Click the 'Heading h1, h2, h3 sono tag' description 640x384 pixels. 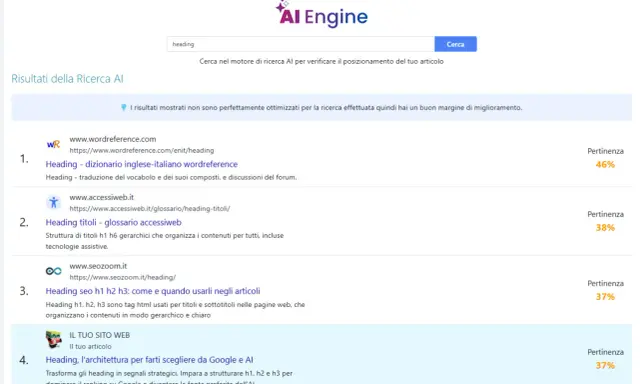175,310
